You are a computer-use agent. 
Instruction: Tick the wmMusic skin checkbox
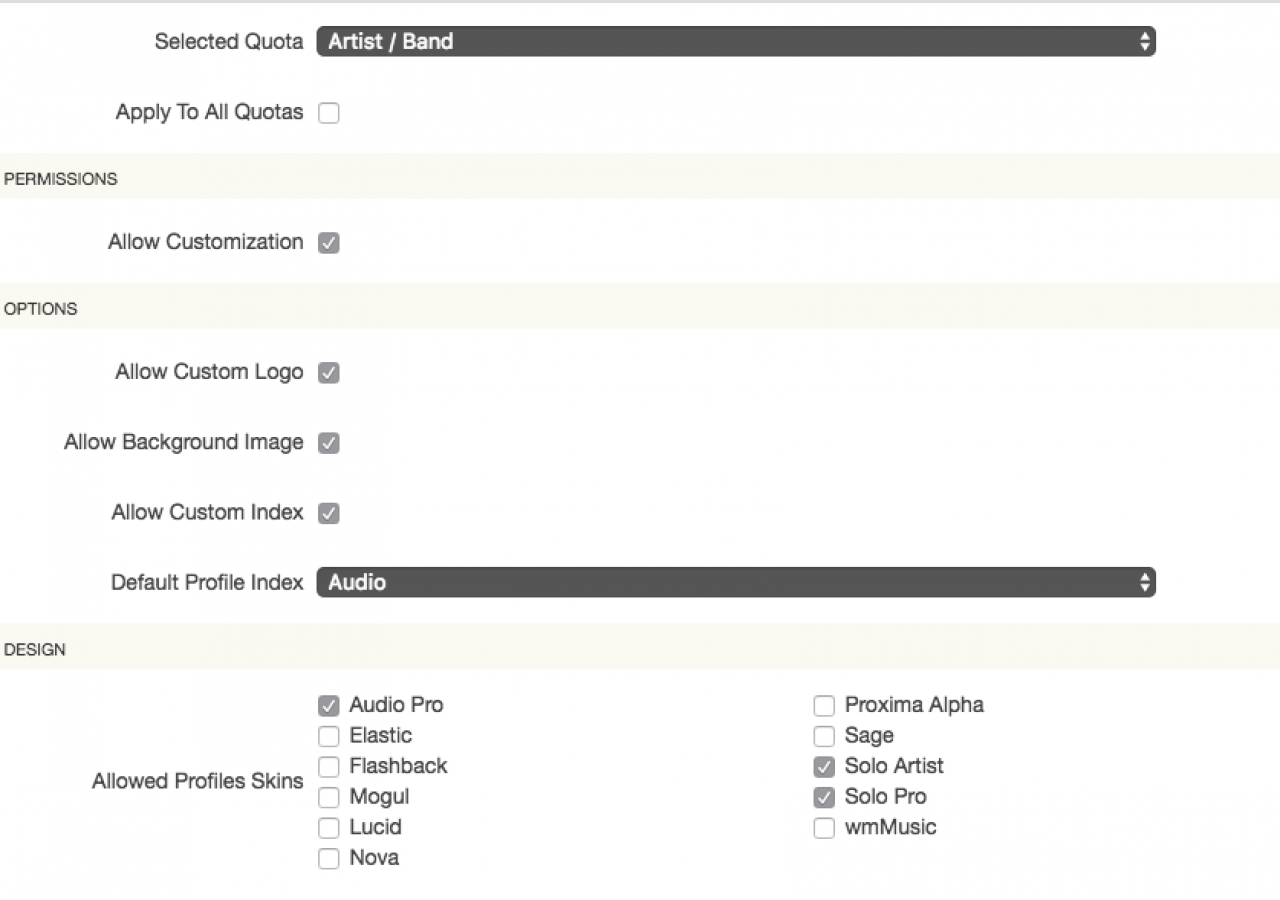click(x=824, y=828)
